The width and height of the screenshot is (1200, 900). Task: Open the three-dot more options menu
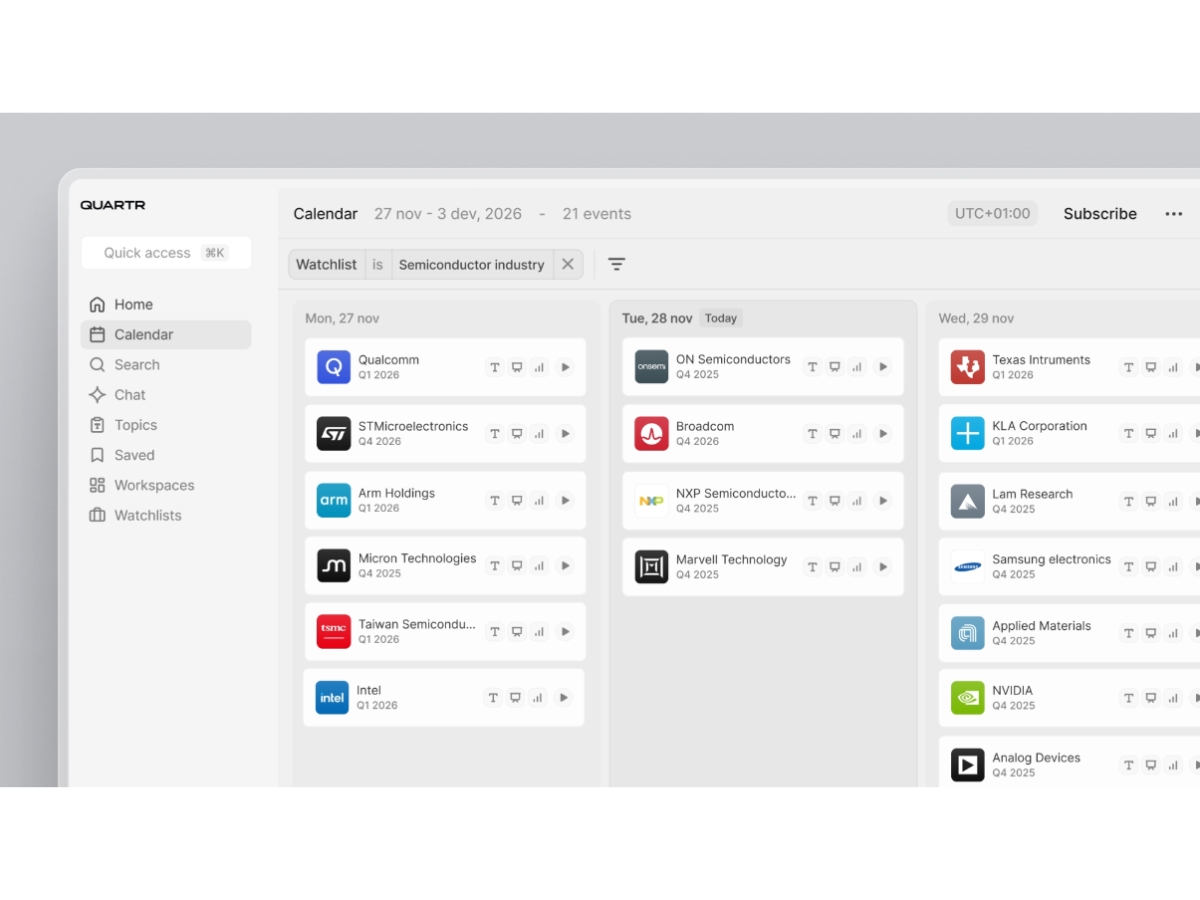[1174, 214]
